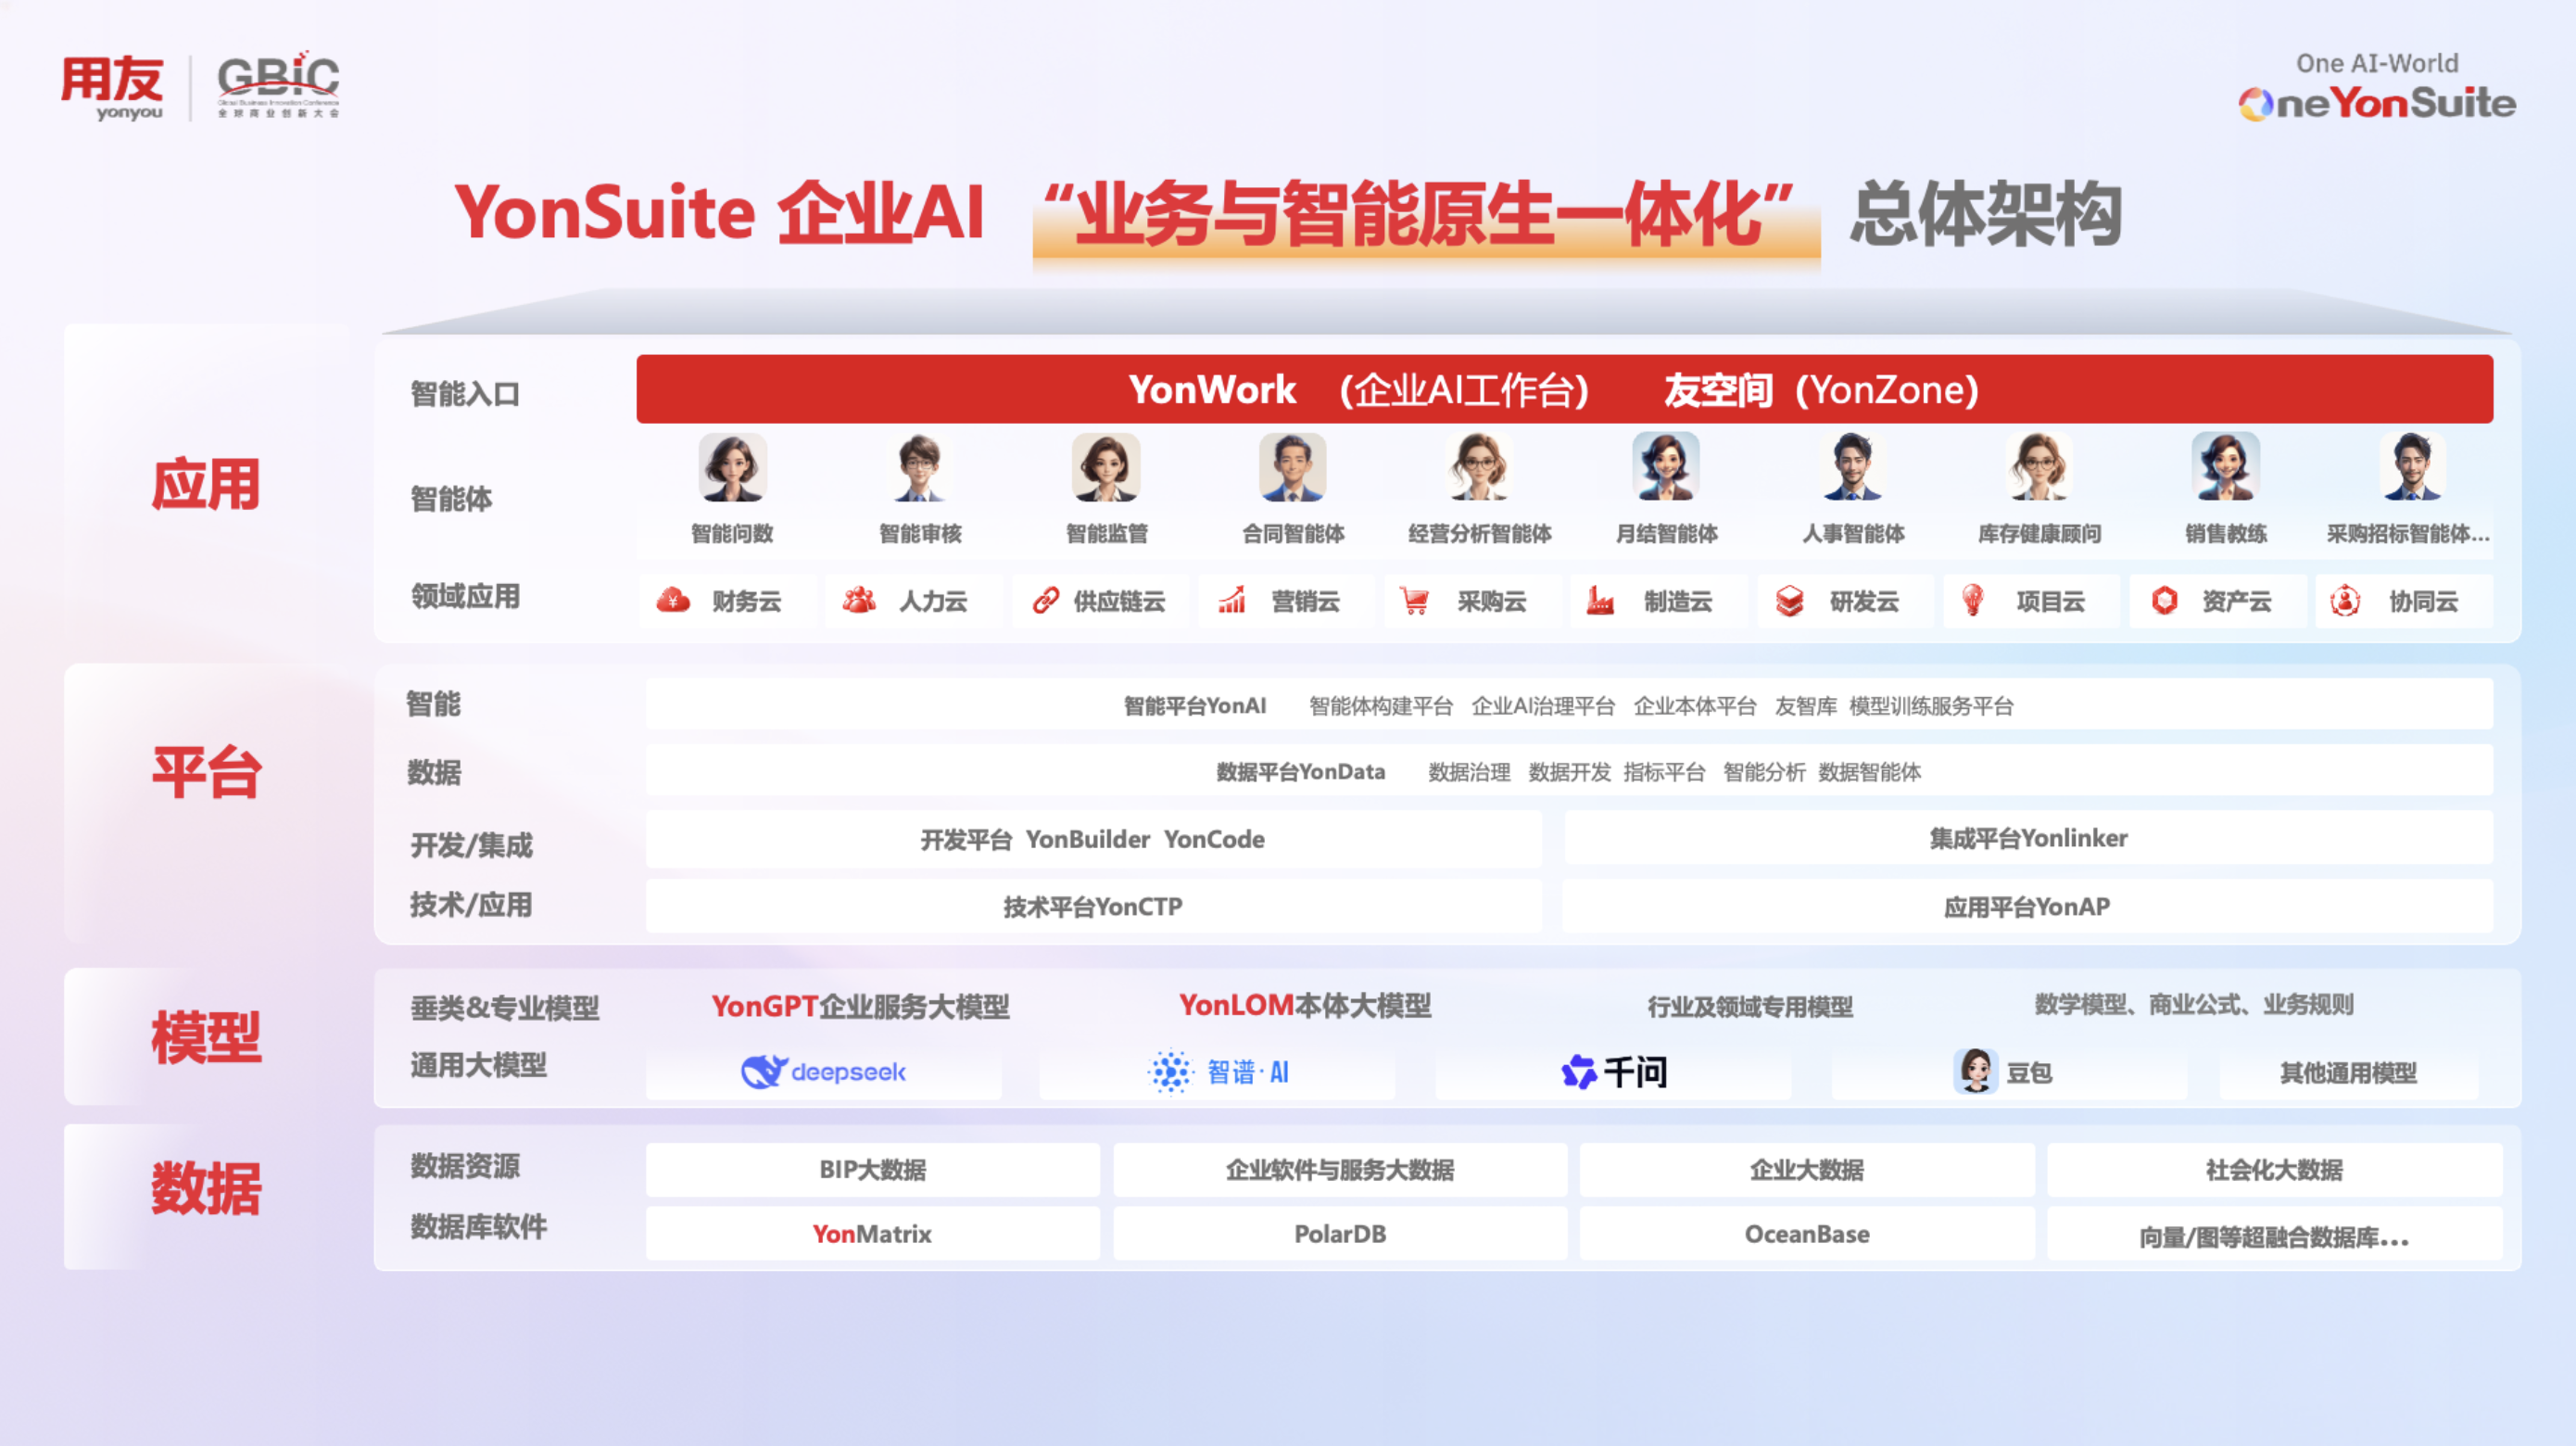This screenshot has width=2576, height=1446.
Task: Click the 研发云 stacked layers icon
Action: click(1789, 600)
